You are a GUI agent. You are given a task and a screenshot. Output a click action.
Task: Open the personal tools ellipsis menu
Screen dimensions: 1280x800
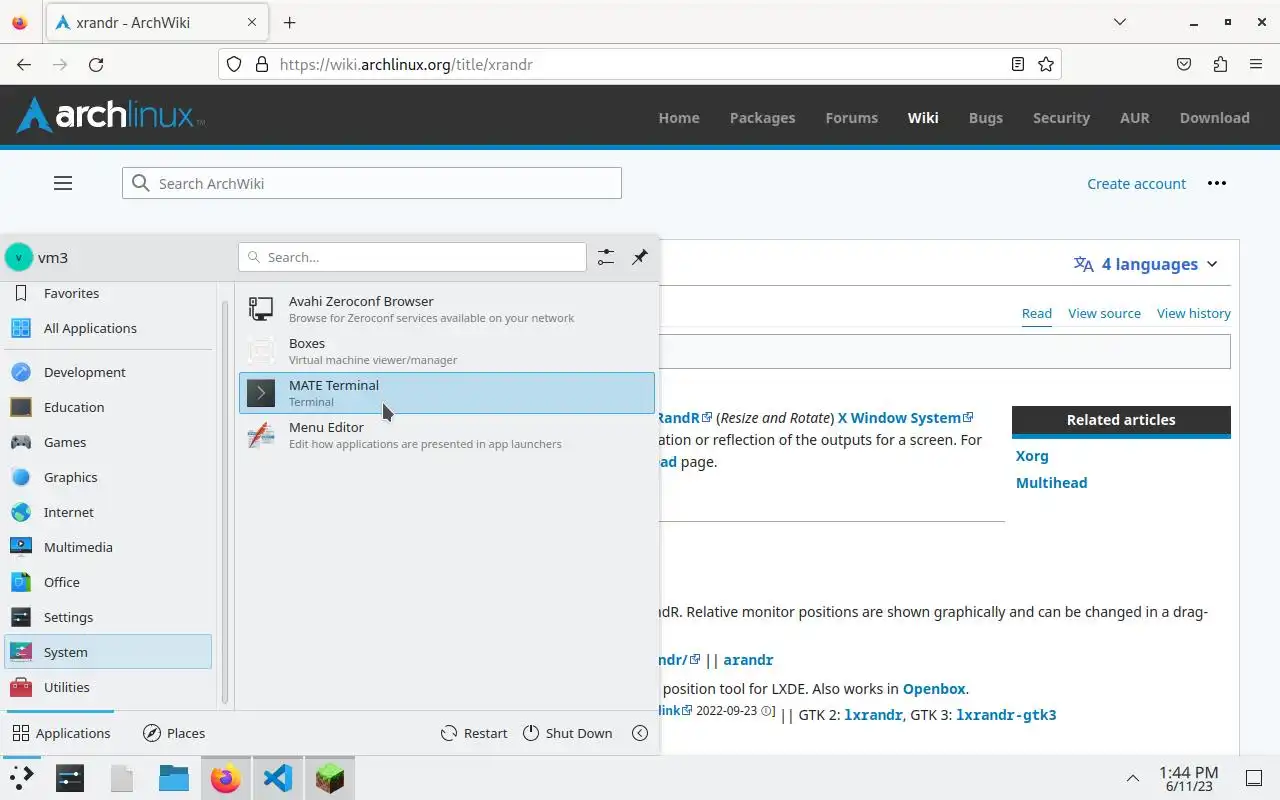click(1216, 183)
